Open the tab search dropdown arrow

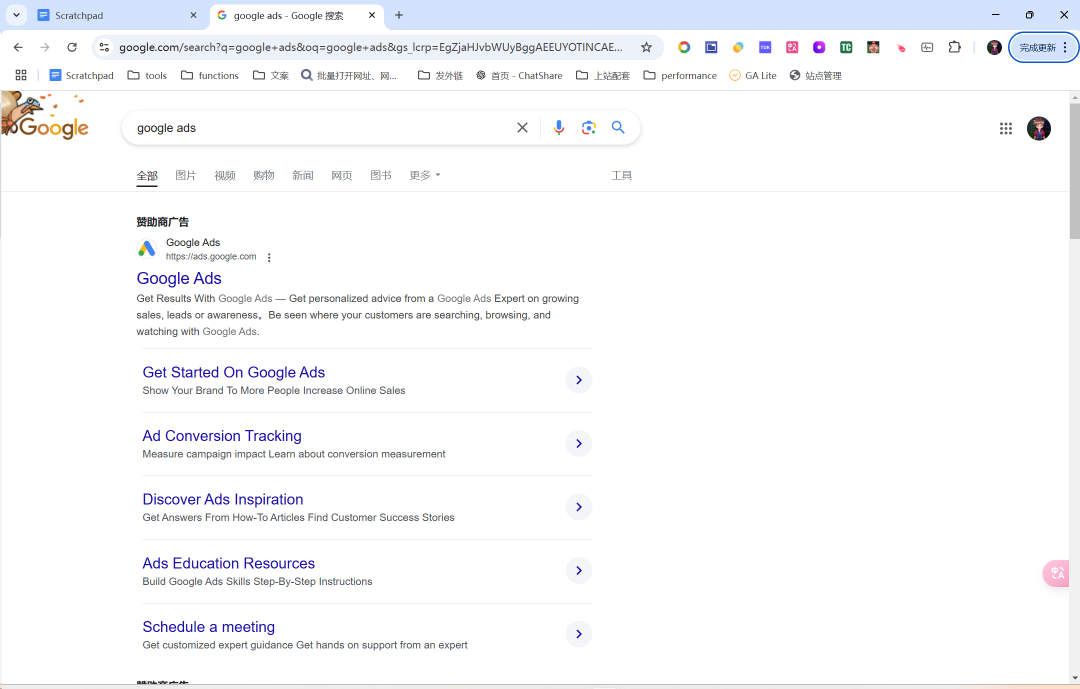coord(16,14)
